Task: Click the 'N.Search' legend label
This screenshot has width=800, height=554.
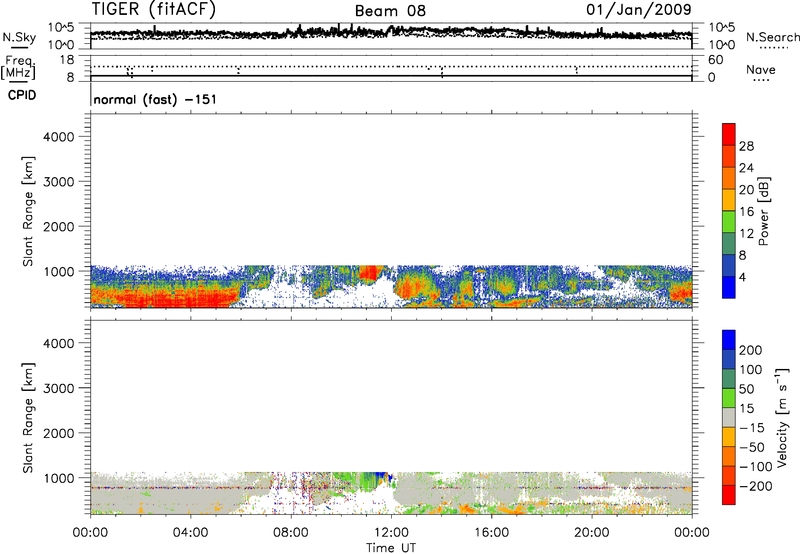Action: click(x=772, y=37)
